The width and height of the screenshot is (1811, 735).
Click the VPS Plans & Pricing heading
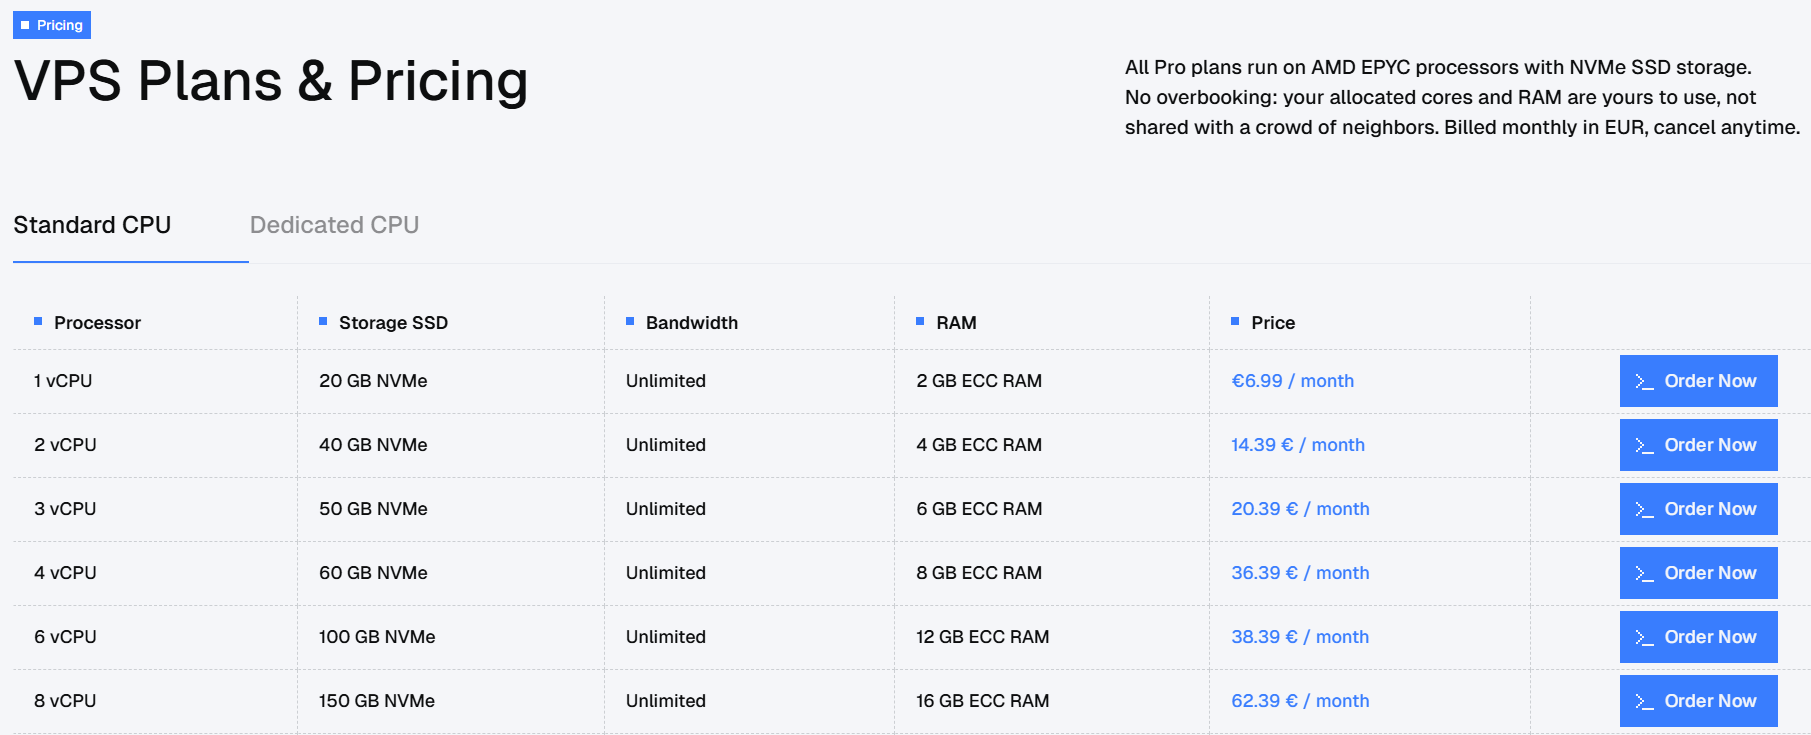pos(271,81)
